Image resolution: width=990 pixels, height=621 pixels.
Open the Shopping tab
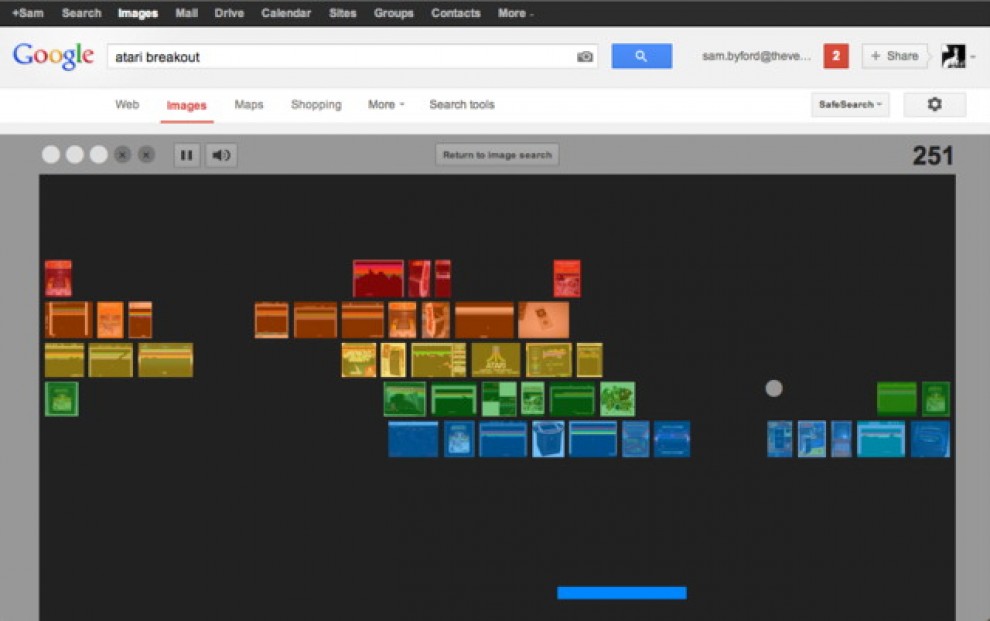click(316, 105)
